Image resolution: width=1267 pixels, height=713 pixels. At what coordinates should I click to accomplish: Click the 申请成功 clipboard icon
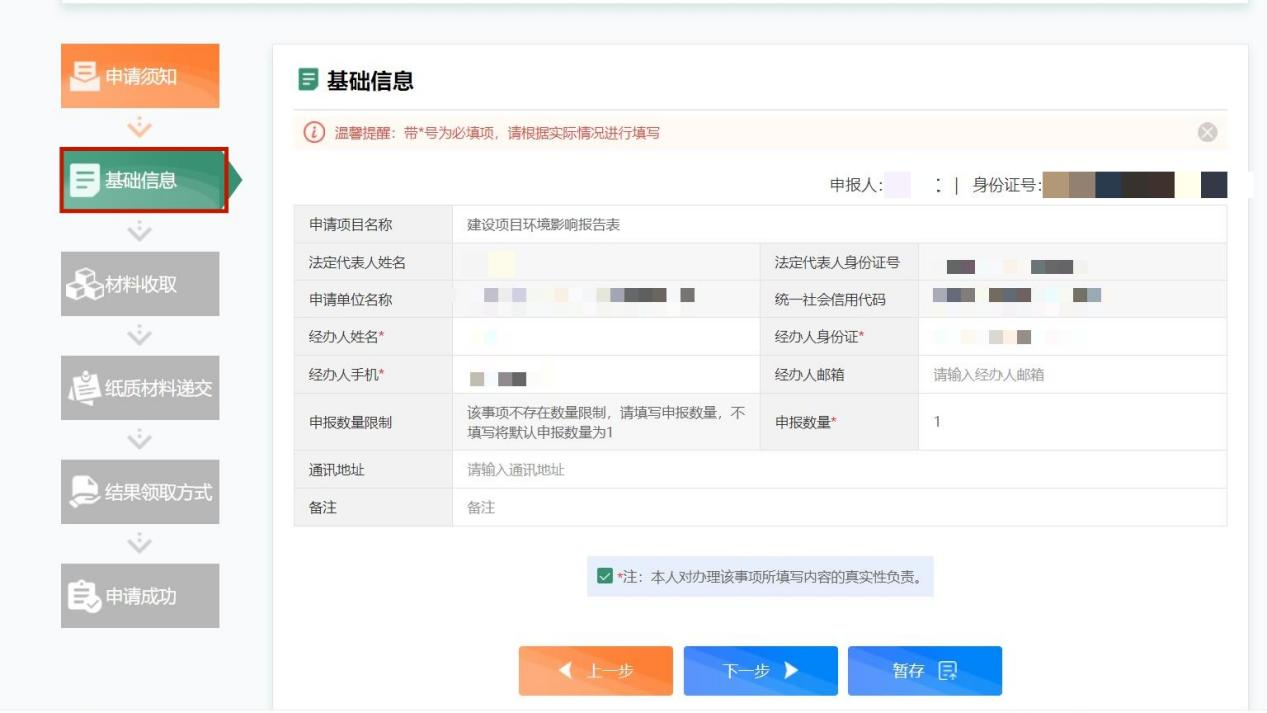pyautogui.click(x=84, y=596)
